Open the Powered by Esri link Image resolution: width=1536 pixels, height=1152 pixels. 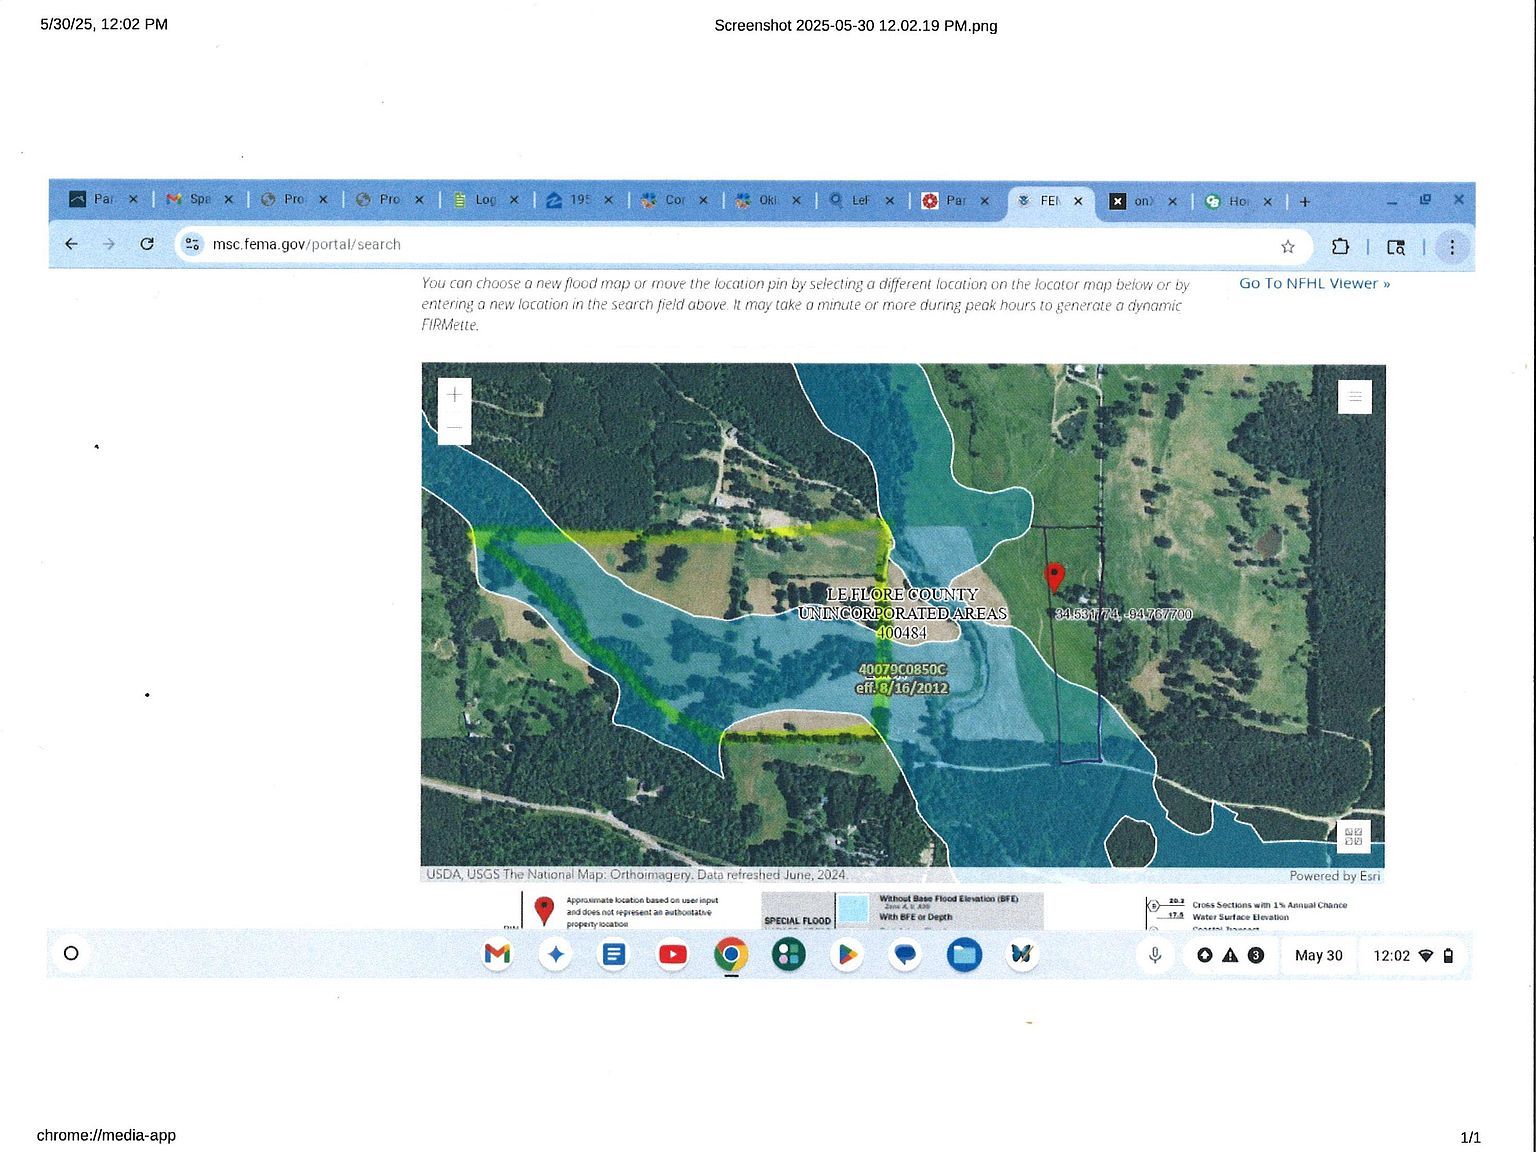click(1334, 876)
